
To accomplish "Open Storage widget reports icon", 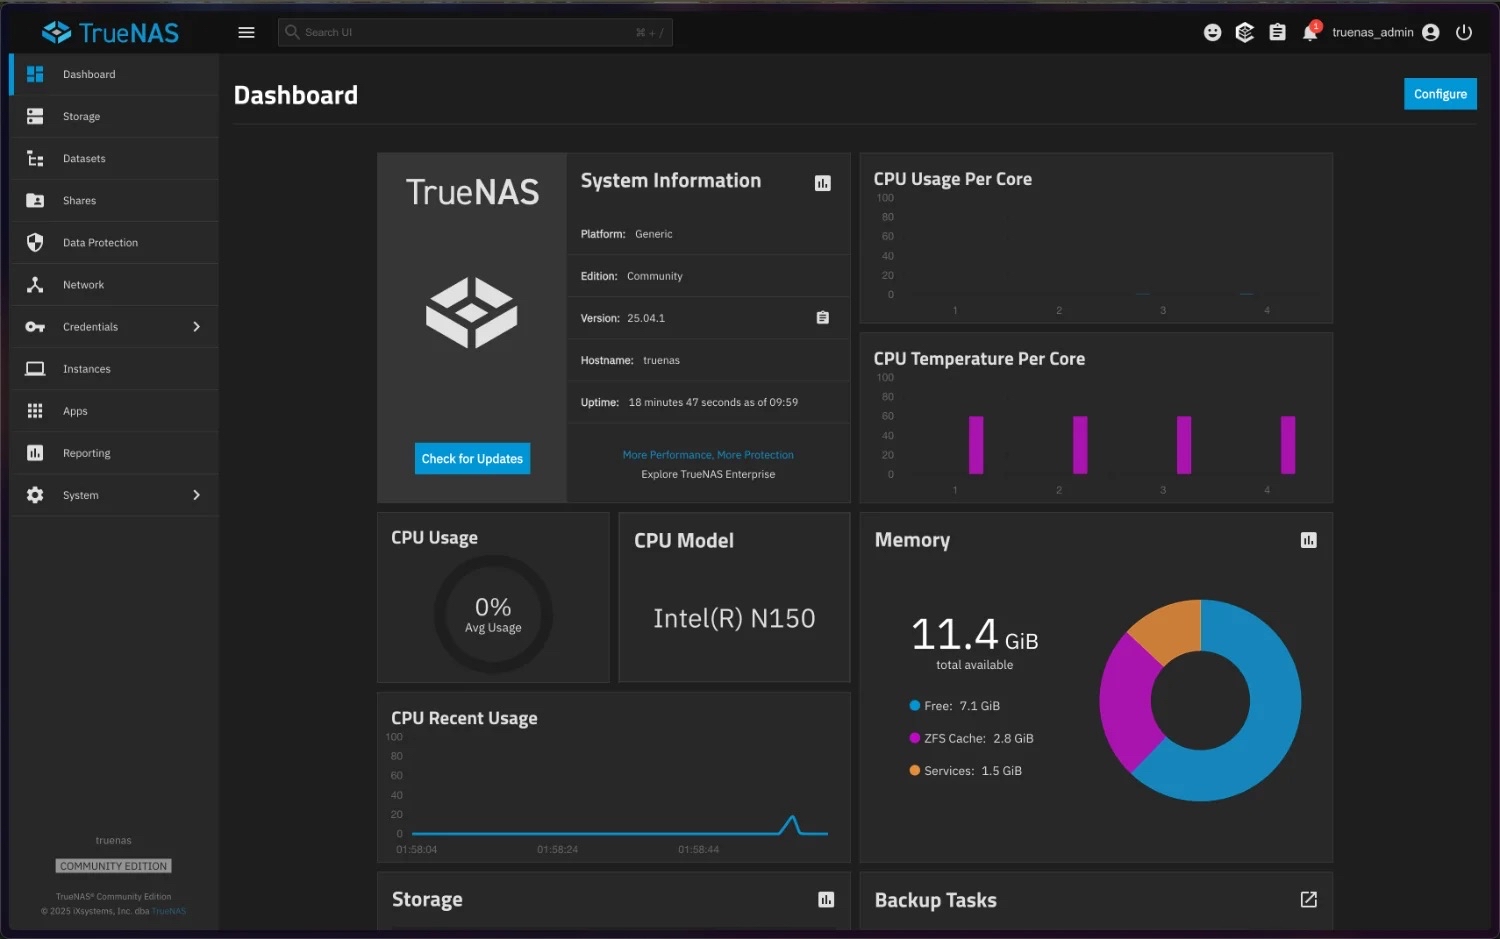I will (826, 900).
